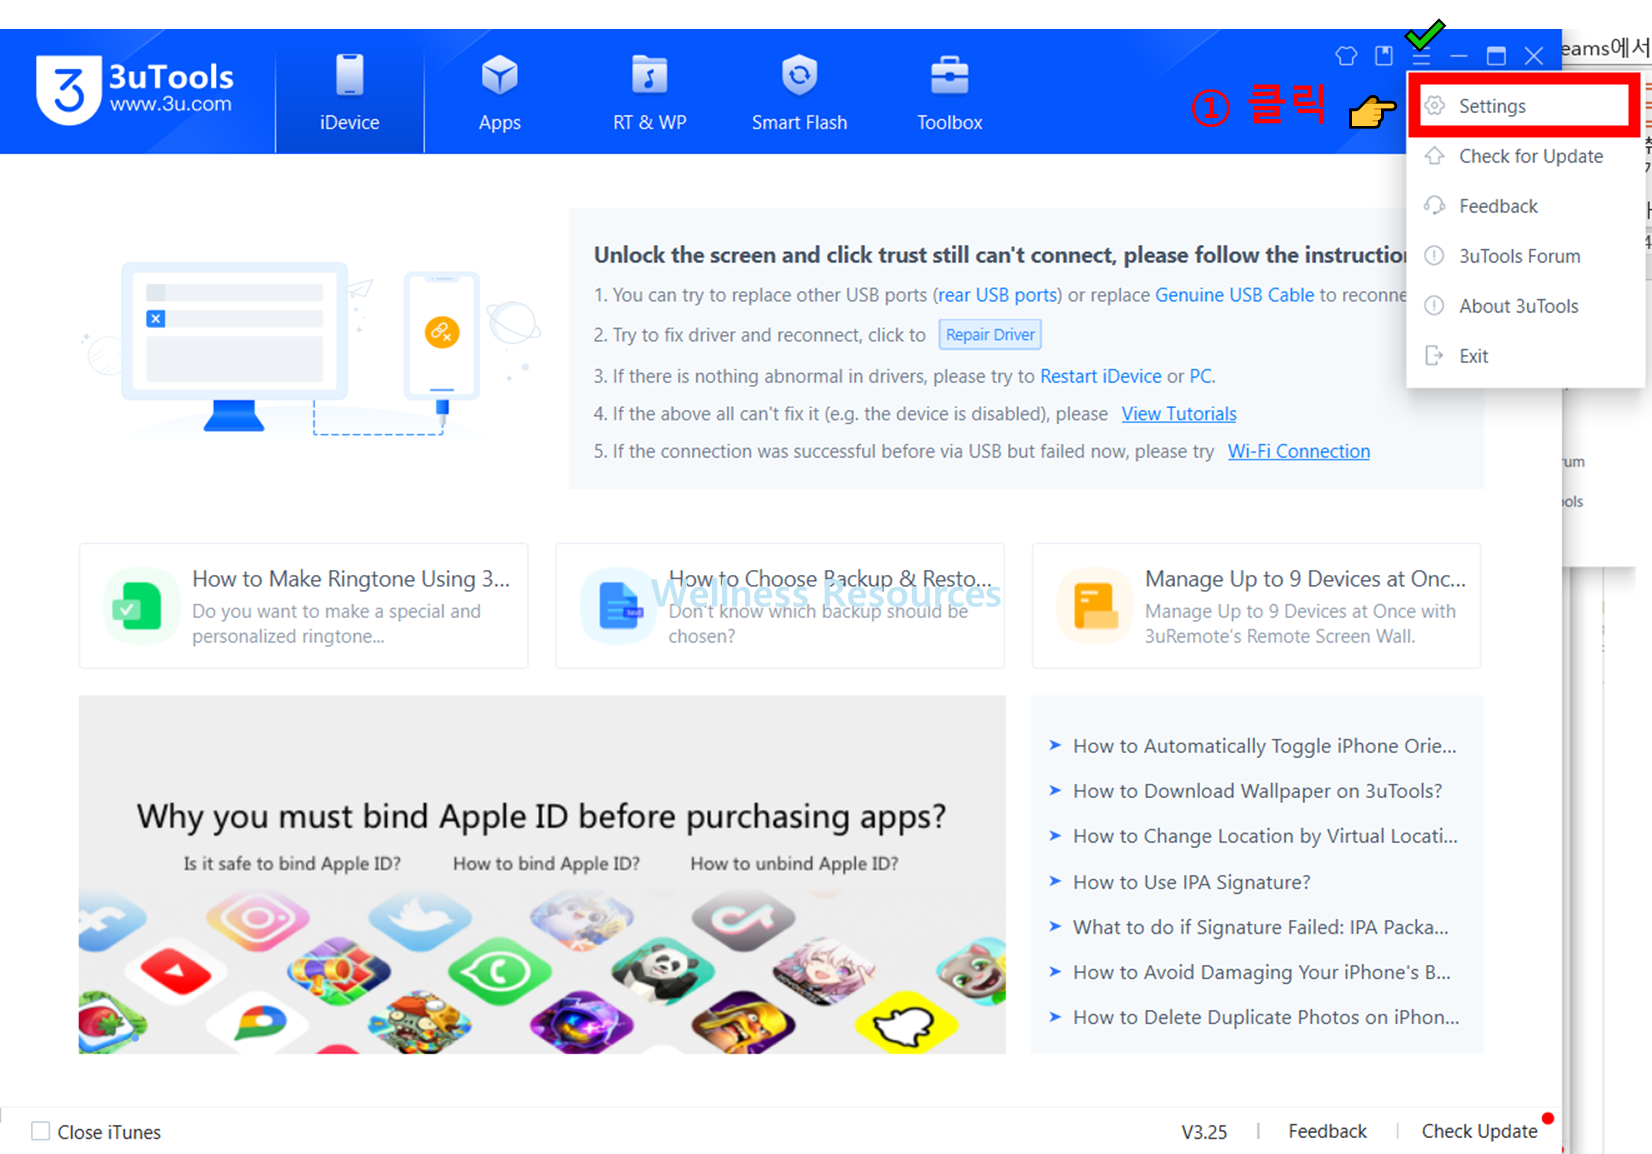Image resolution: width=1652 pixels, height=1154 pixels.
Task: Open How to Download Wallpaper article
Action: (1257, 791)
